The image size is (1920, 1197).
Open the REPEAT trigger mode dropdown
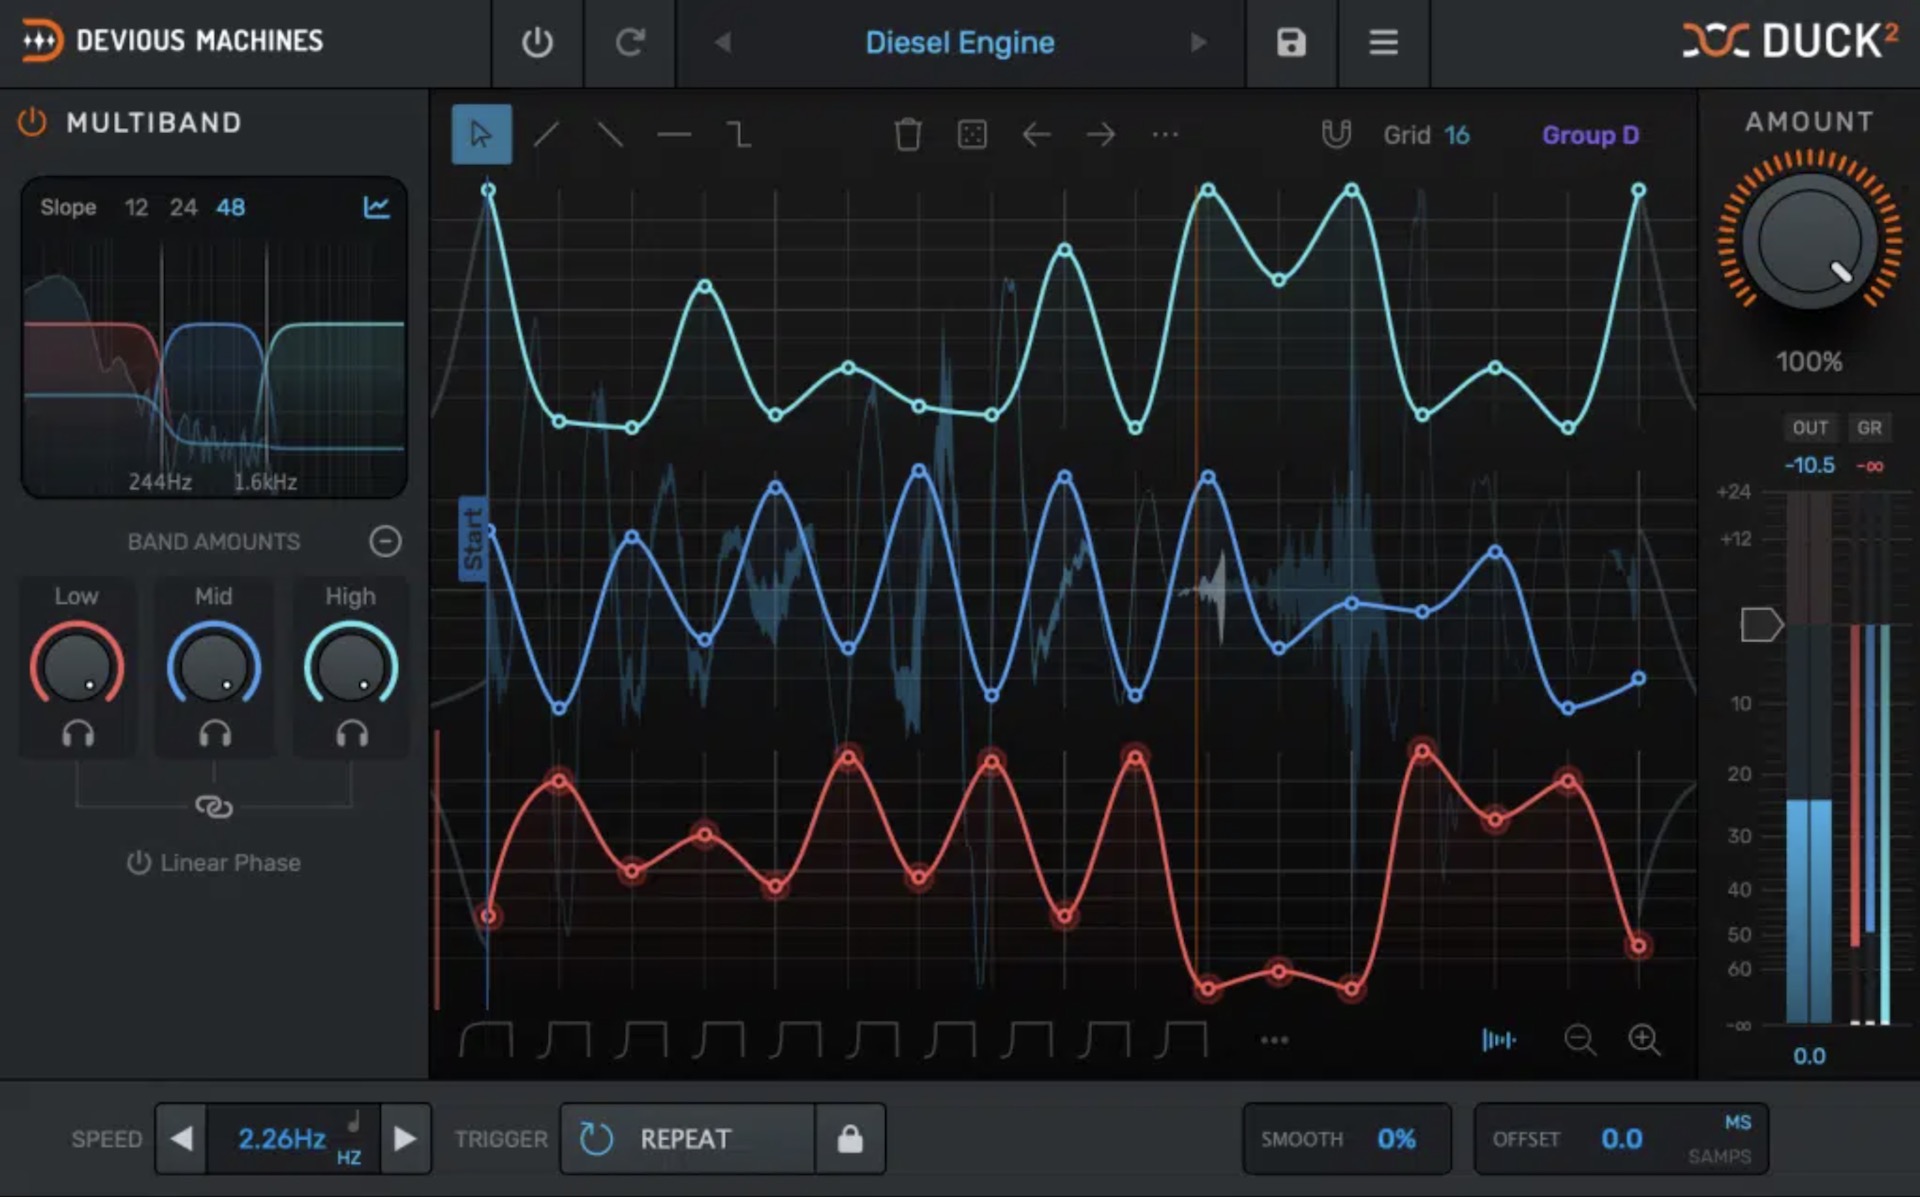point(687,1138)
